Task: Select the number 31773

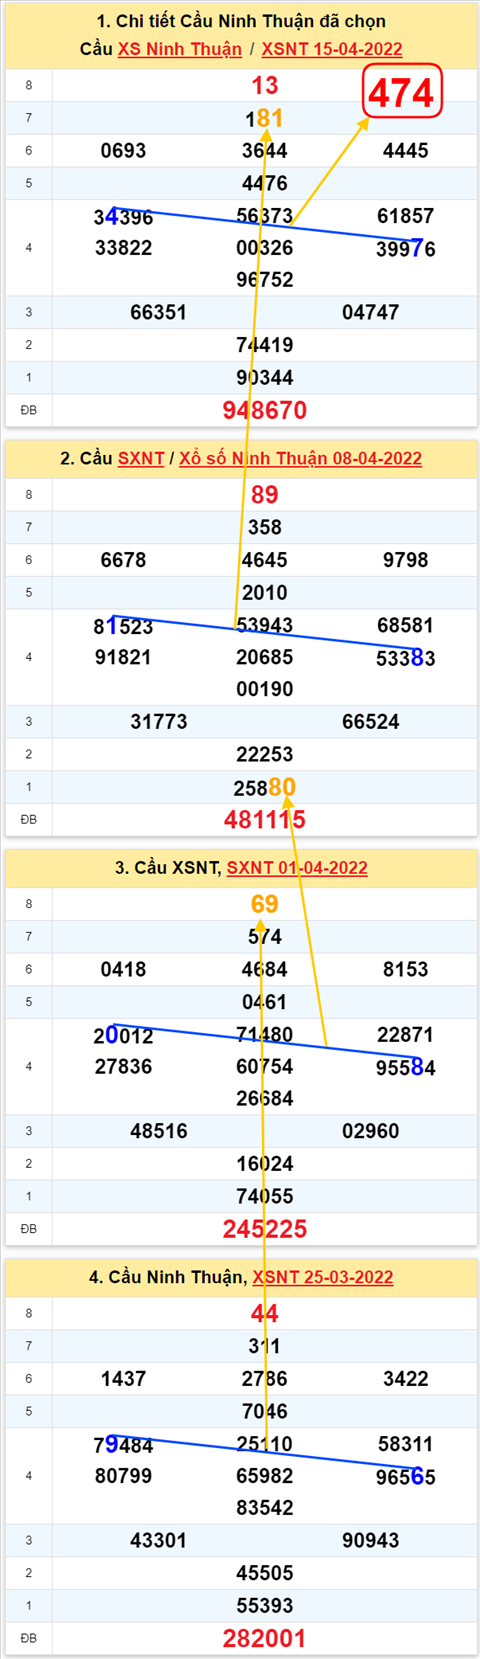Action: point(159,722)
